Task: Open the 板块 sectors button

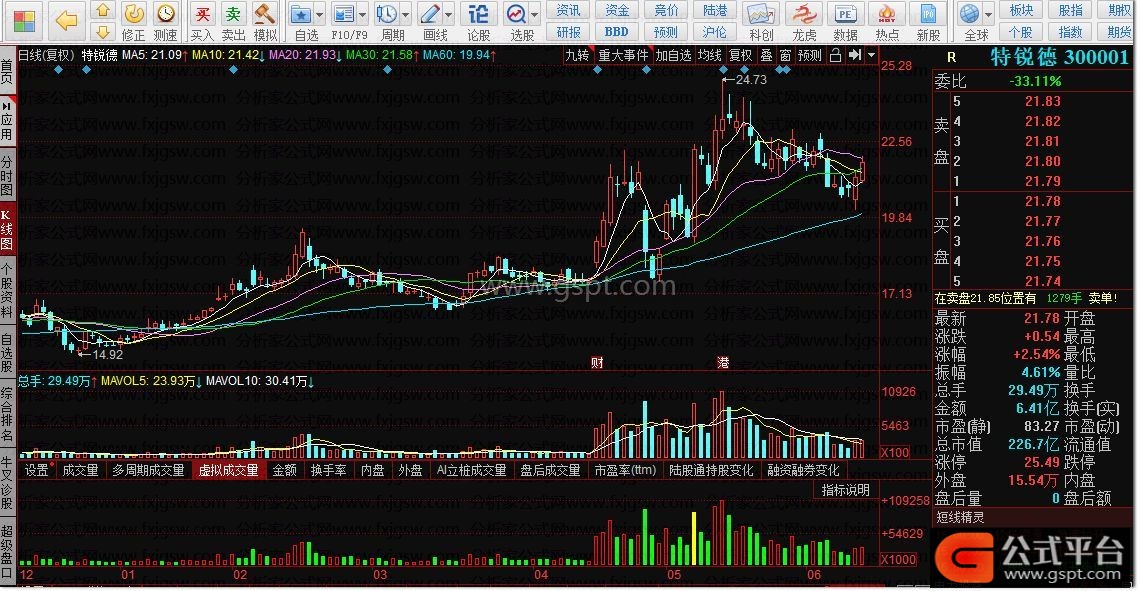Action: tap(1021, 10)
